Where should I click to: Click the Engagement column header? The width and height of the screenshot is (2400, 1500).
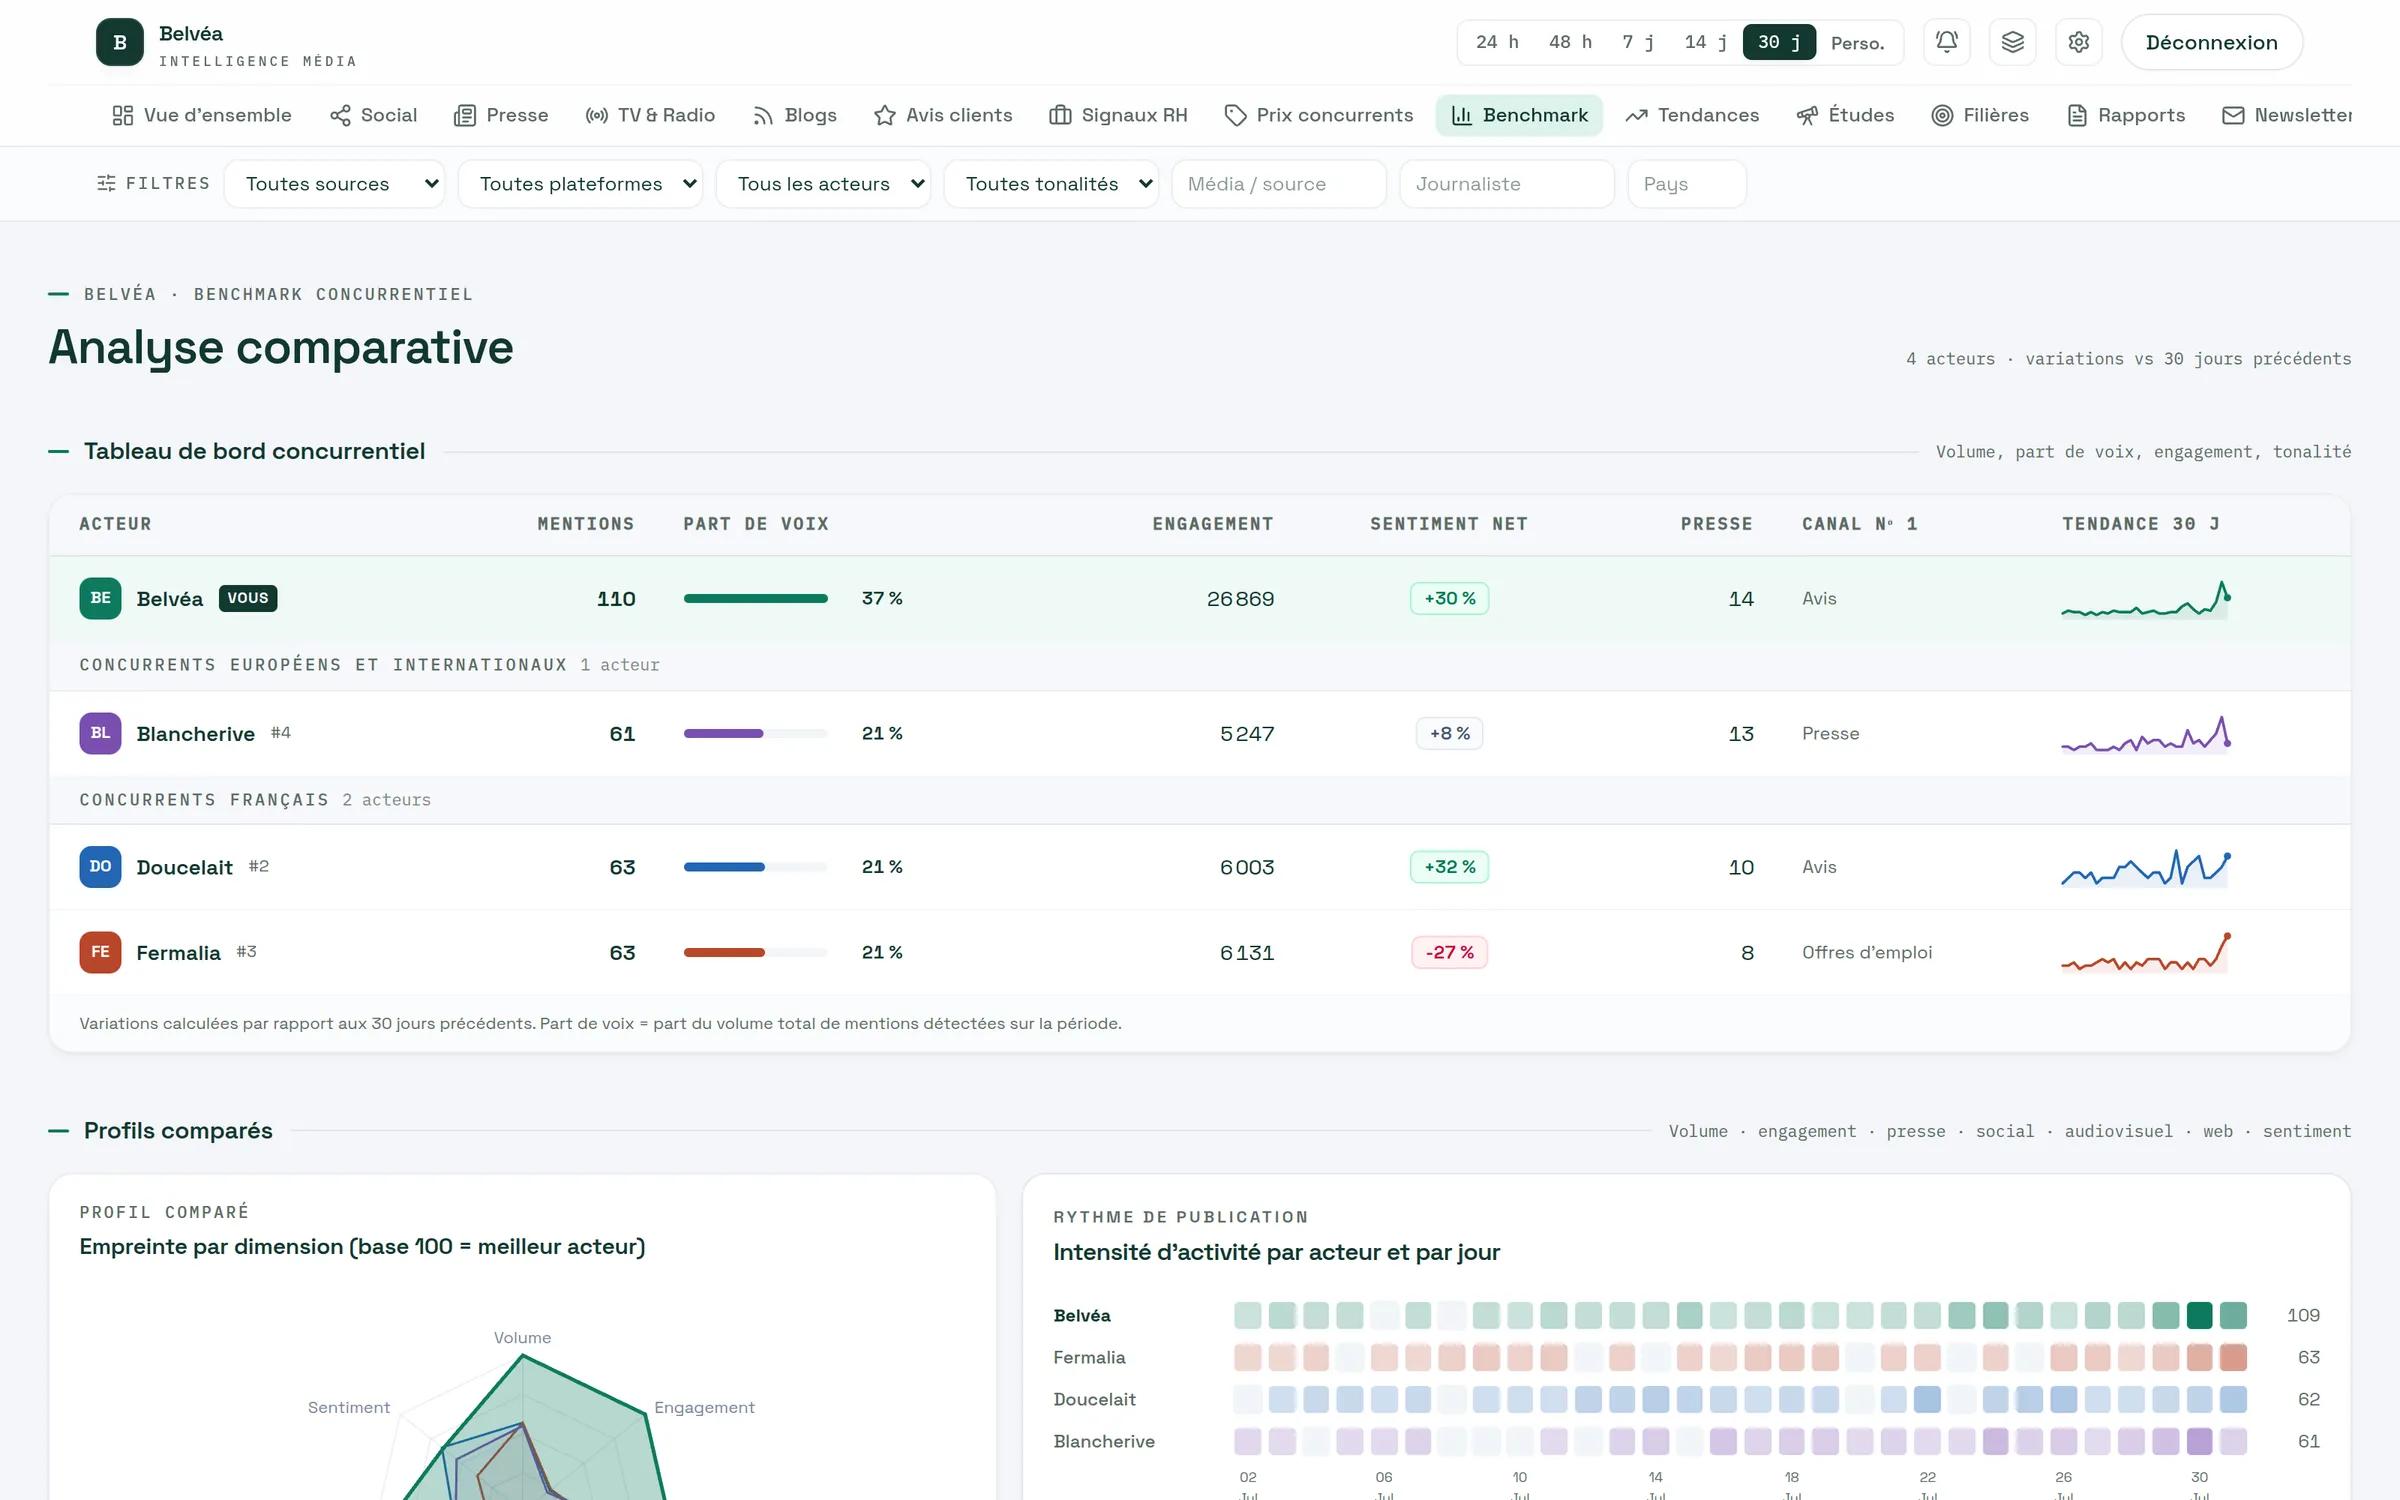click(1213, 524)
